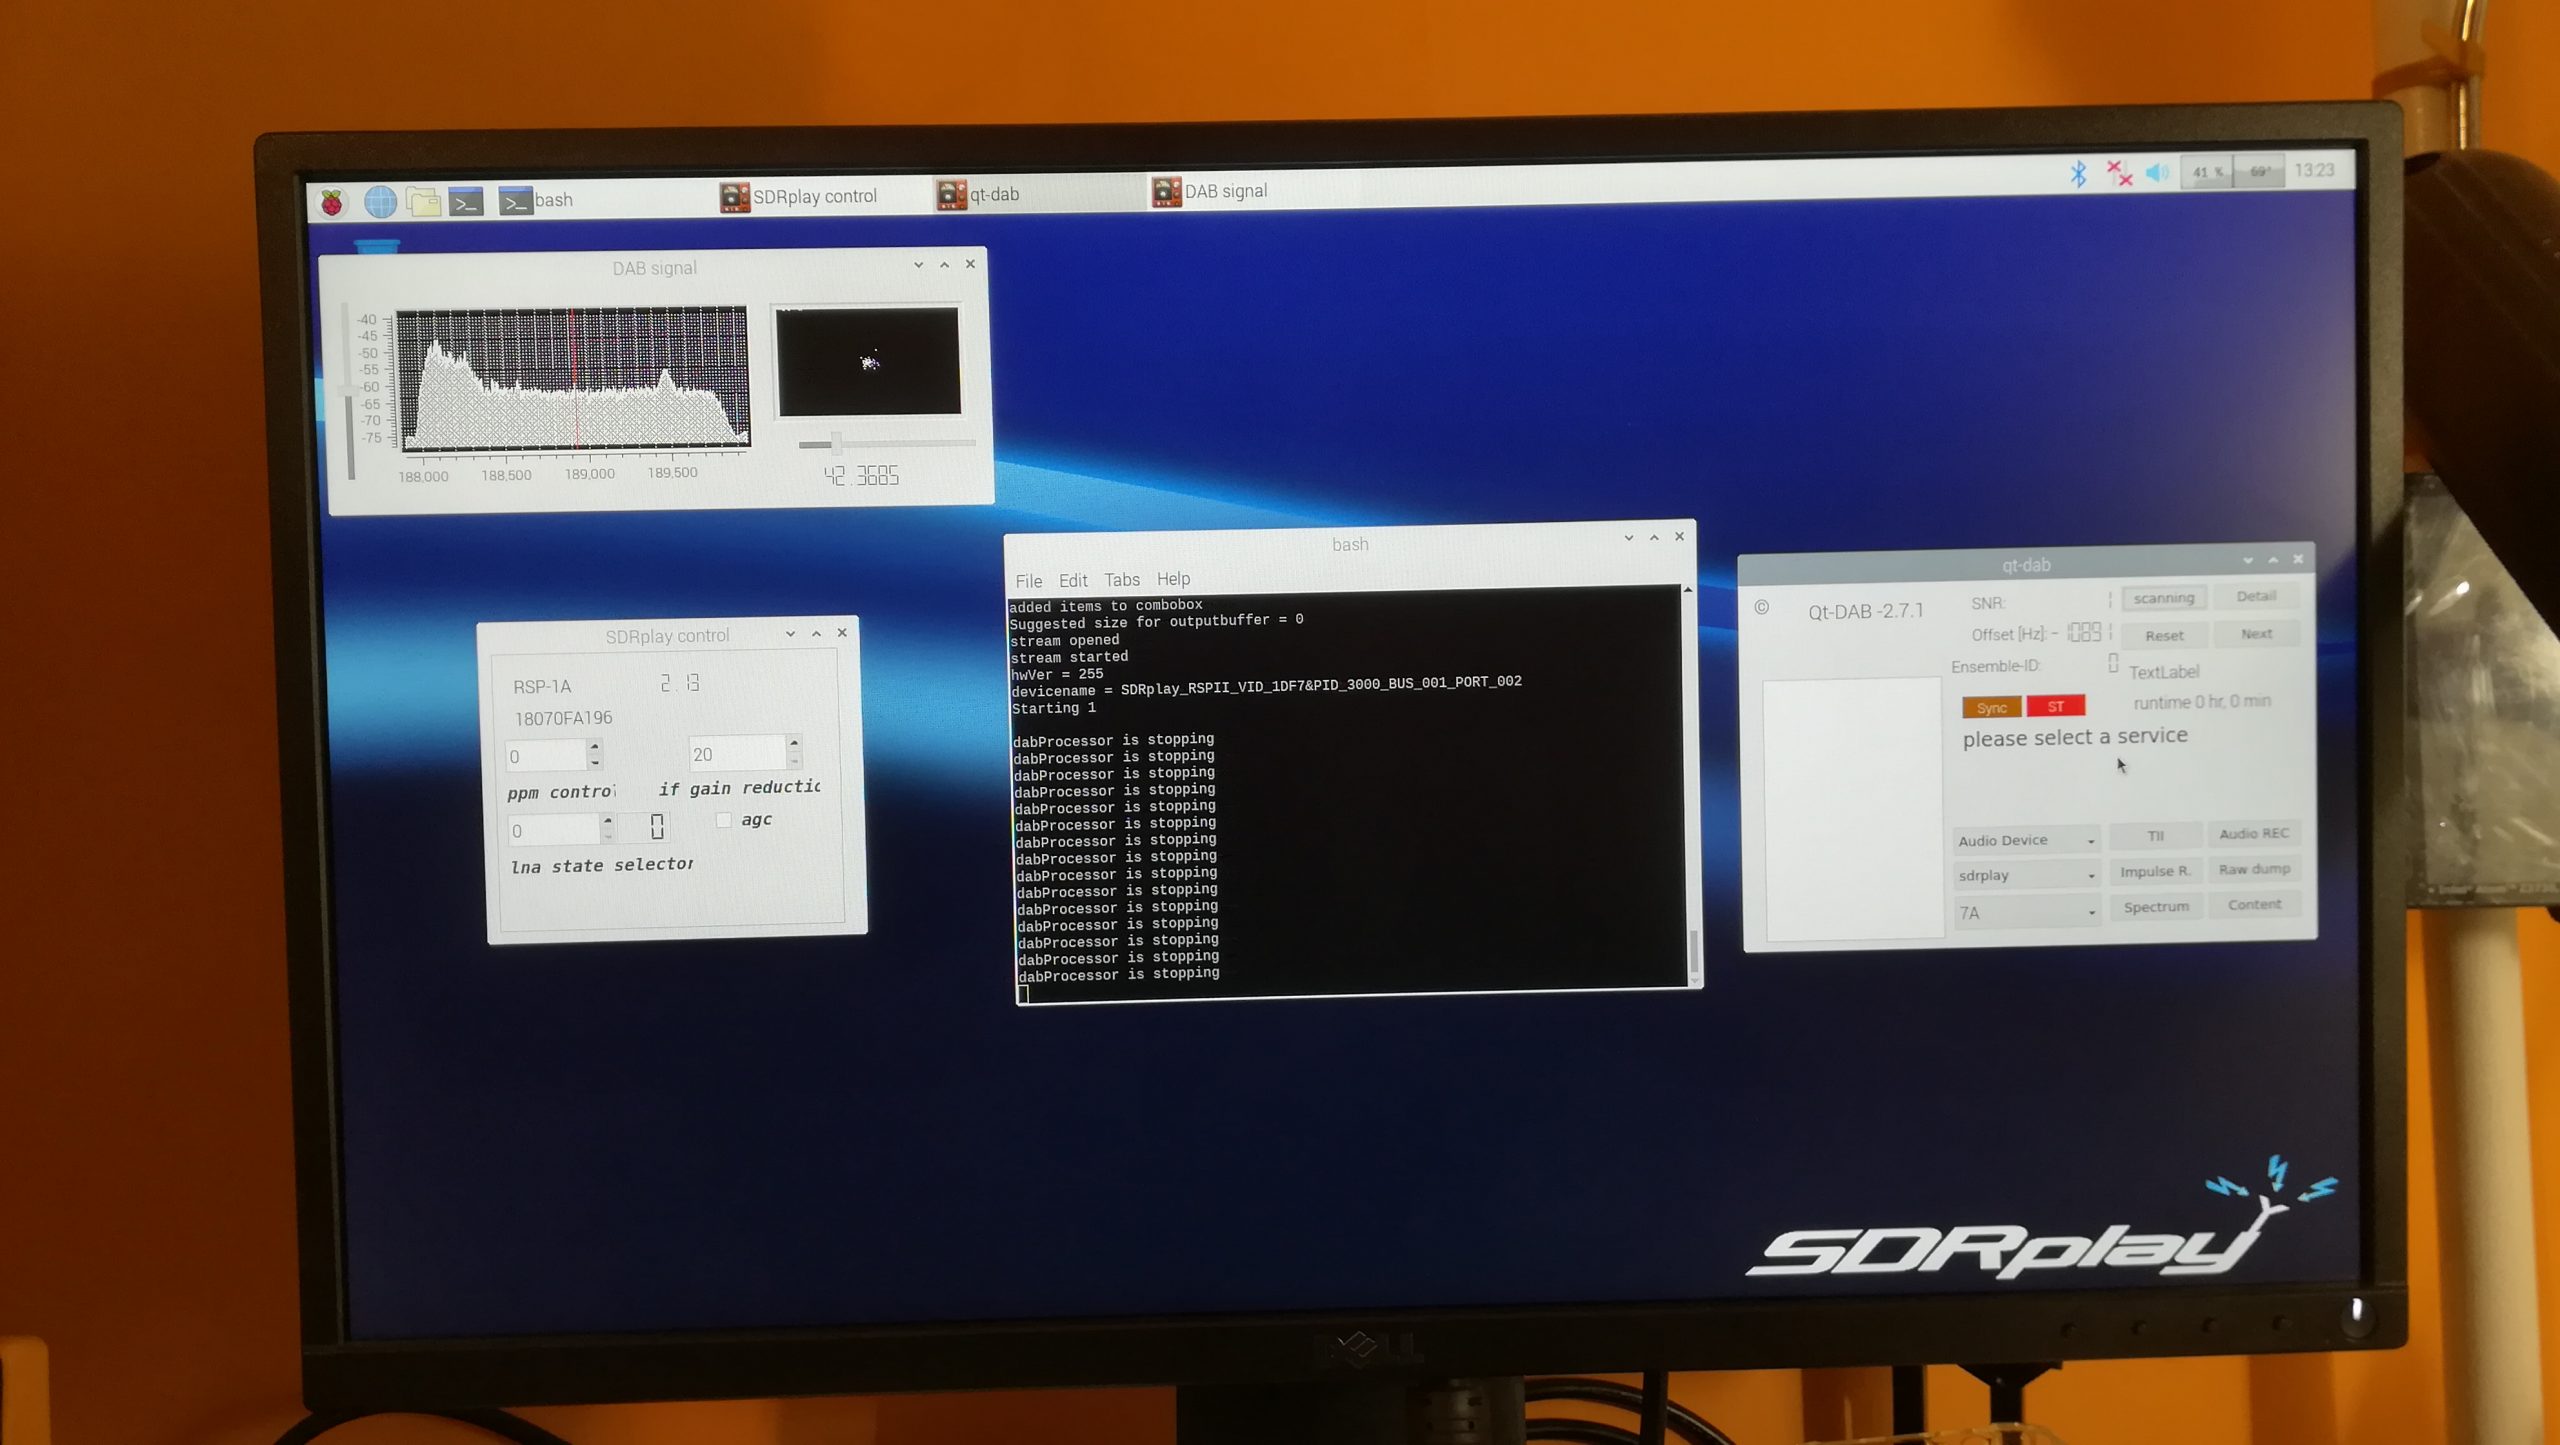Click the Detail button
This screenshot has height=1445, width=2560.
point(2256,596)
